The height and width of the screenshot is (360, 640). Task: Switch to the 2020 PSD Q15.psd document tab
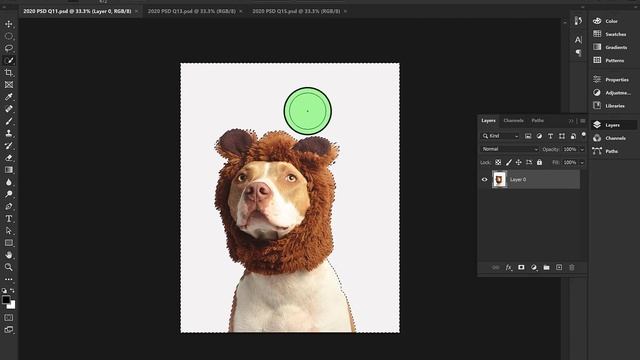(296, 11)
